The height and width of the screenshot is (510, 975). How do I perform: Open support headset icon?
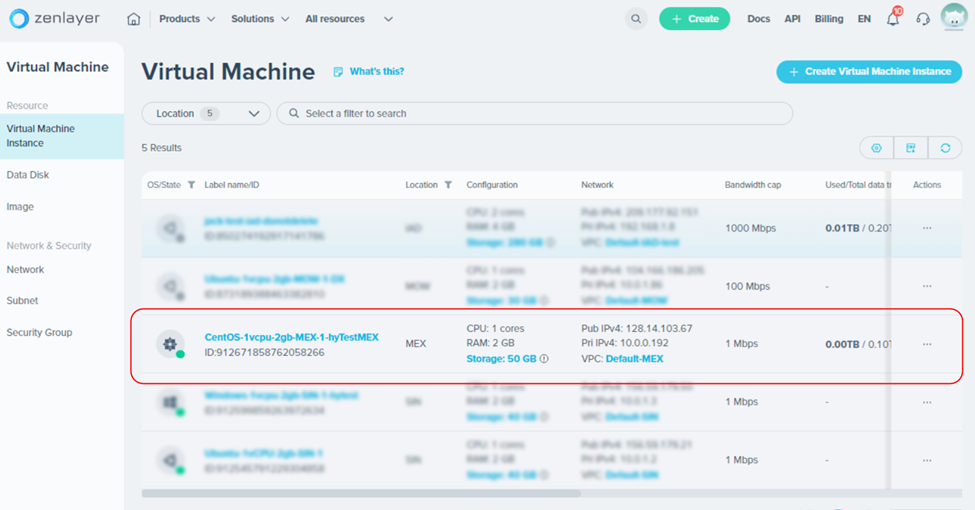point(923,19)
